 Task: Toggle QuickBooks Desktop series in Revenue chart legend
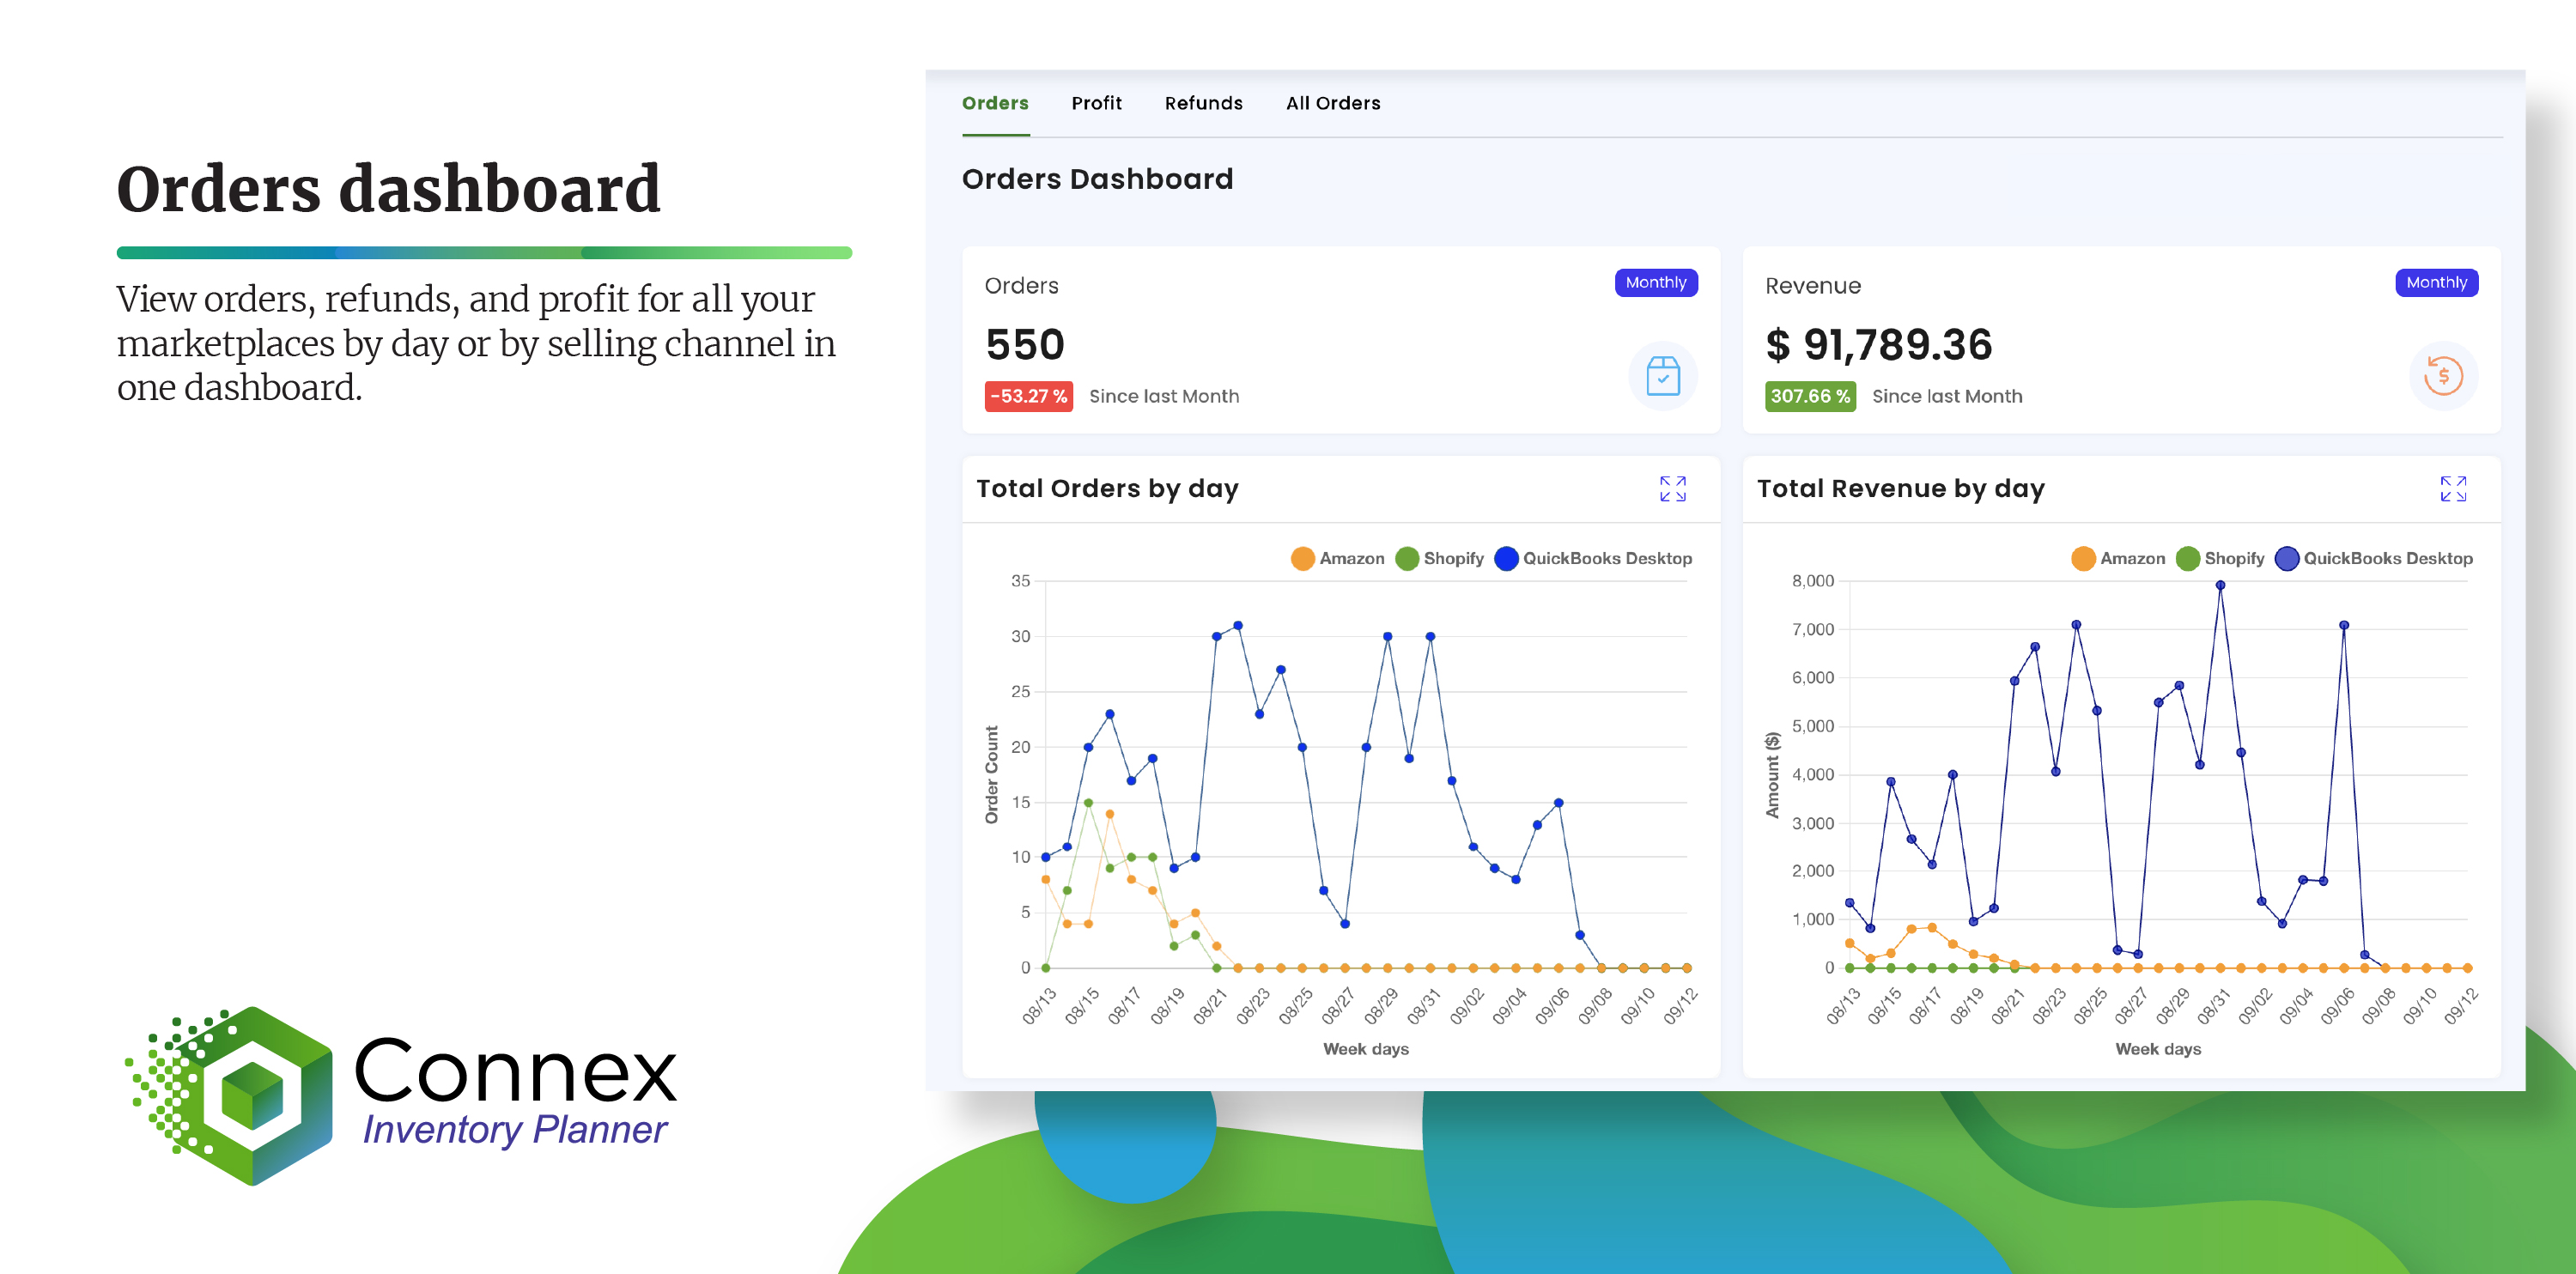tap(2374, 558)
